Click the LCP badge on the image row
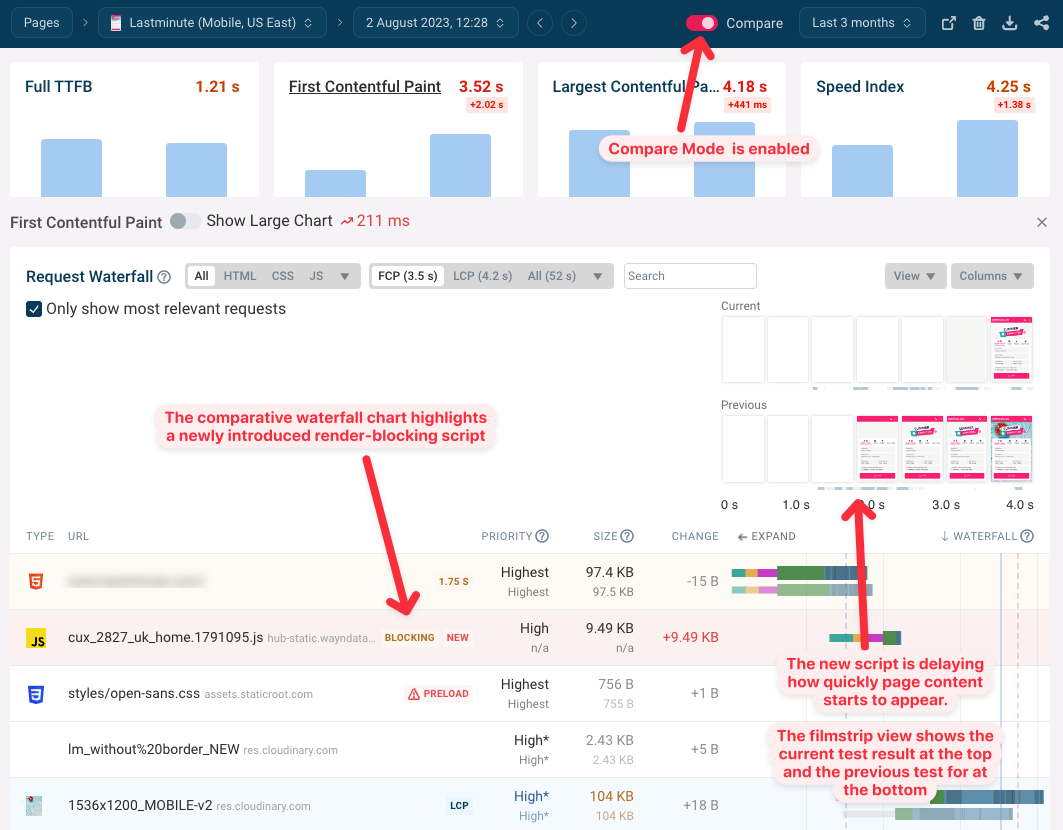 (x=459, y=806)
